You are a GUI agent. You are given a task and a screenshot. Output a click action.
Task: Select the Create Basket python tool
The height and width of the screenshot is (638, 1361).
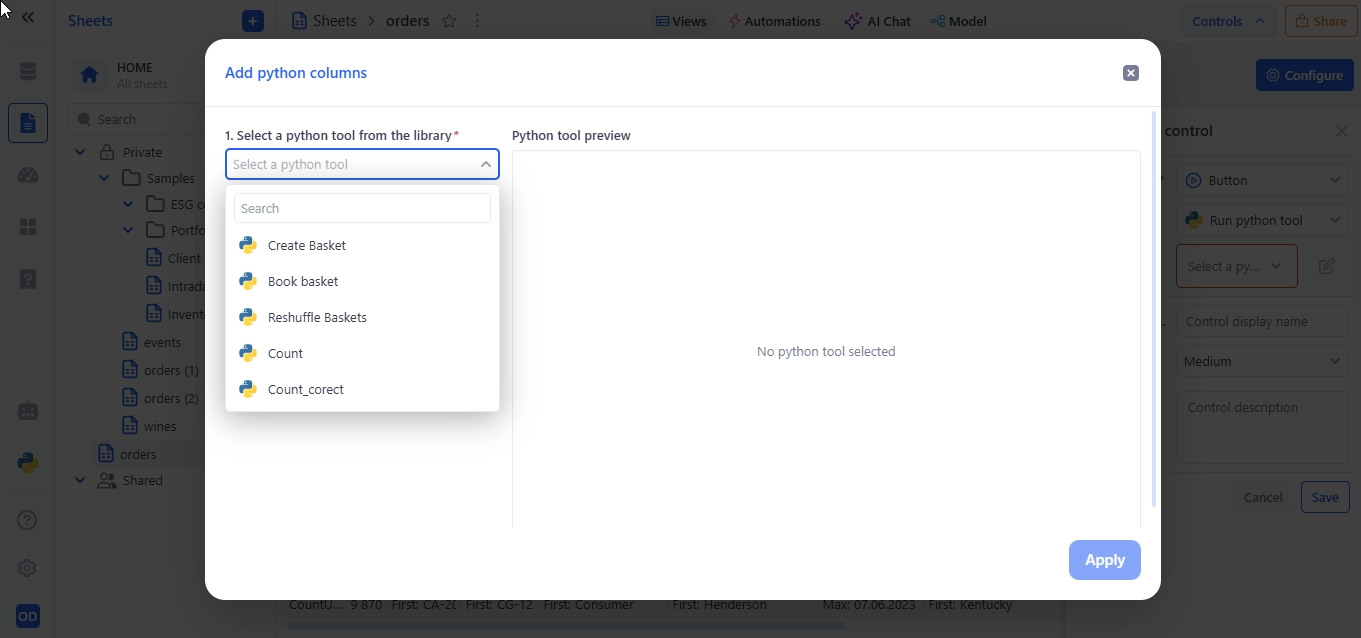(x=307, y=245)
